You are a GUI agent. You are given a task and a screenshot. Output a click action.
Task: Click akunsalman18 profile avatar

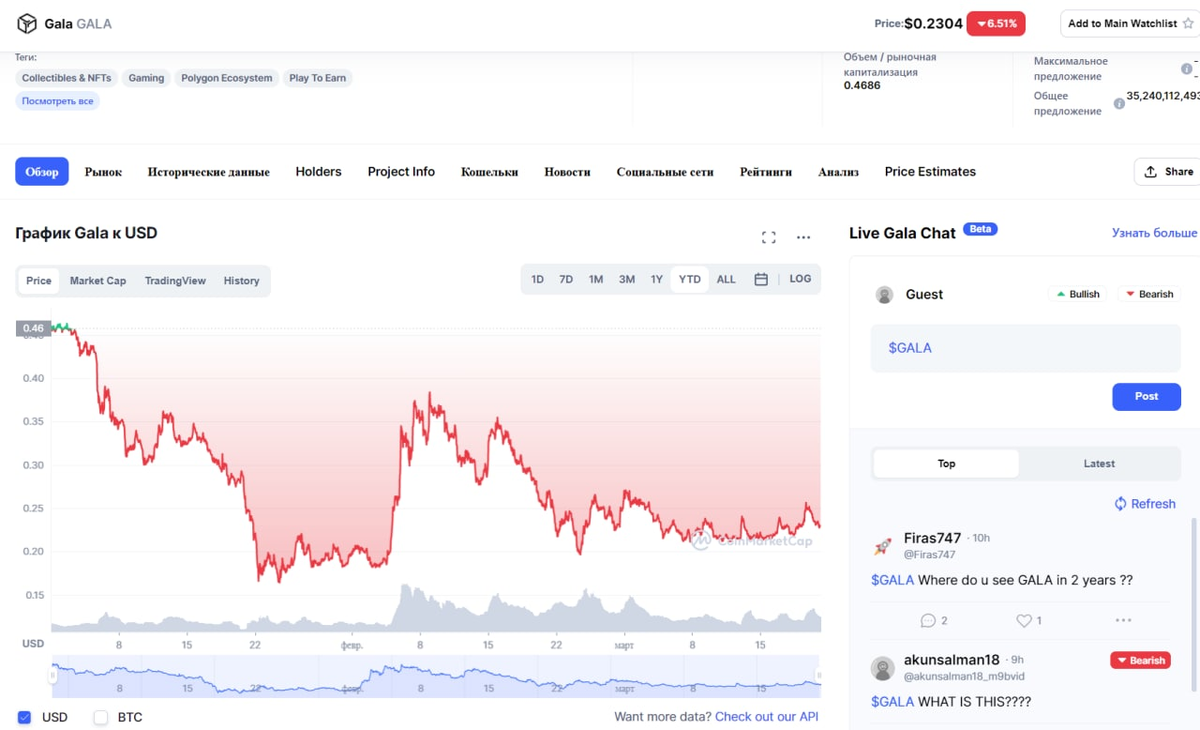pyautogui.click(x=883, y=668)
